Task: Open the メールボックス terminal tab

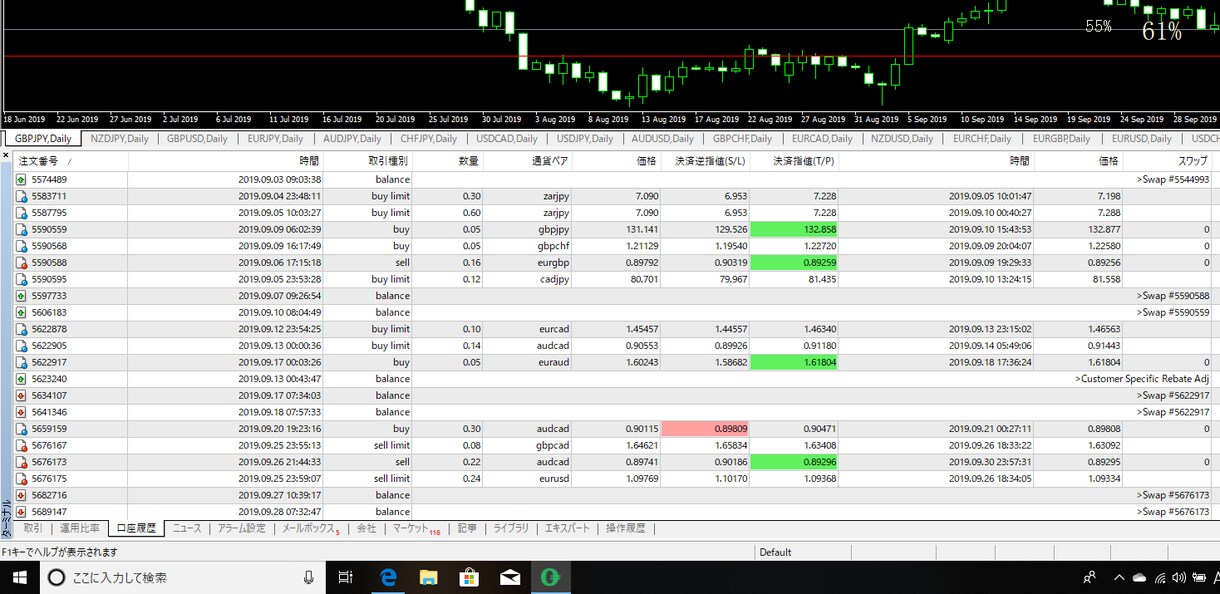Action: (311, 528)
